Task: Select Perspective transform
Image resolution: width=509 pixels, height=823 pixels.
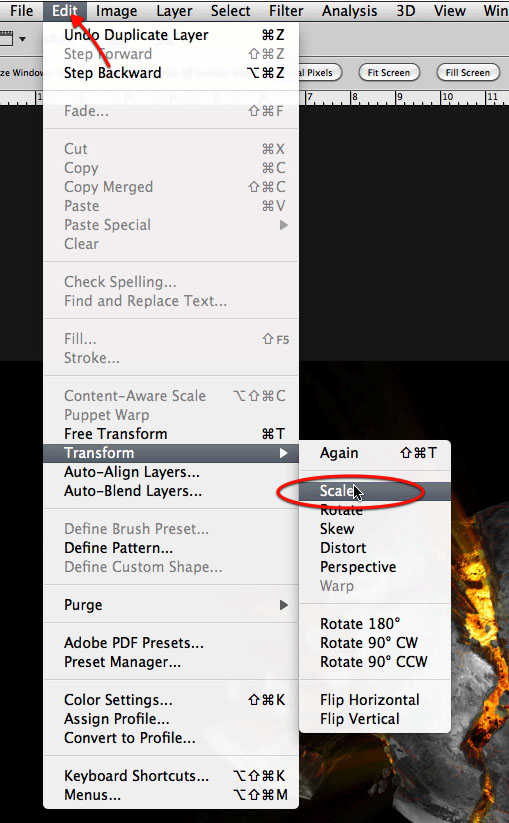Action: [x=375, y=567]
